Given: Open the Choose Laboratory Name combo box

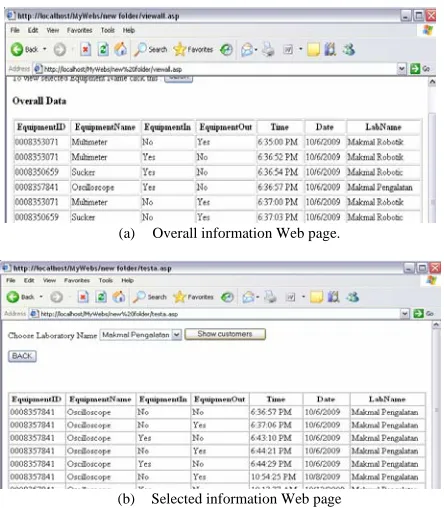Looking at the screenshot, I should click(x=140, y=335).
